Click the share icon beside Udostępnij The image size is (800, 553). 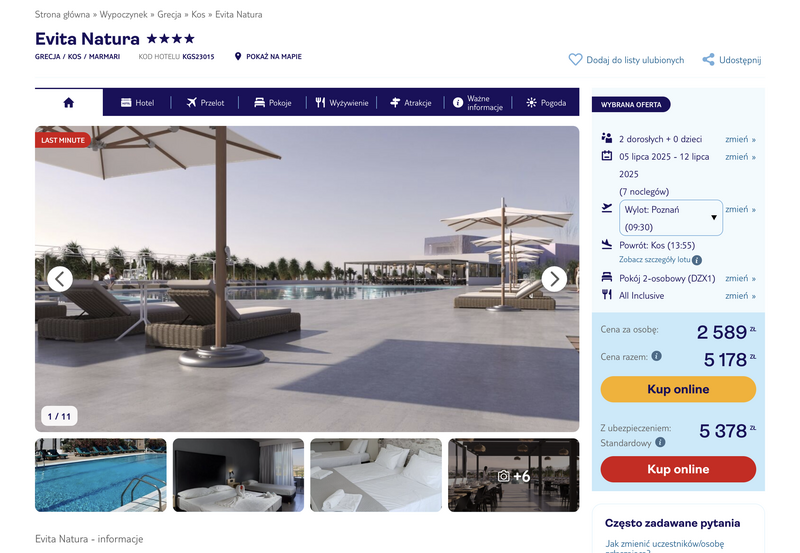click(708, 60)
